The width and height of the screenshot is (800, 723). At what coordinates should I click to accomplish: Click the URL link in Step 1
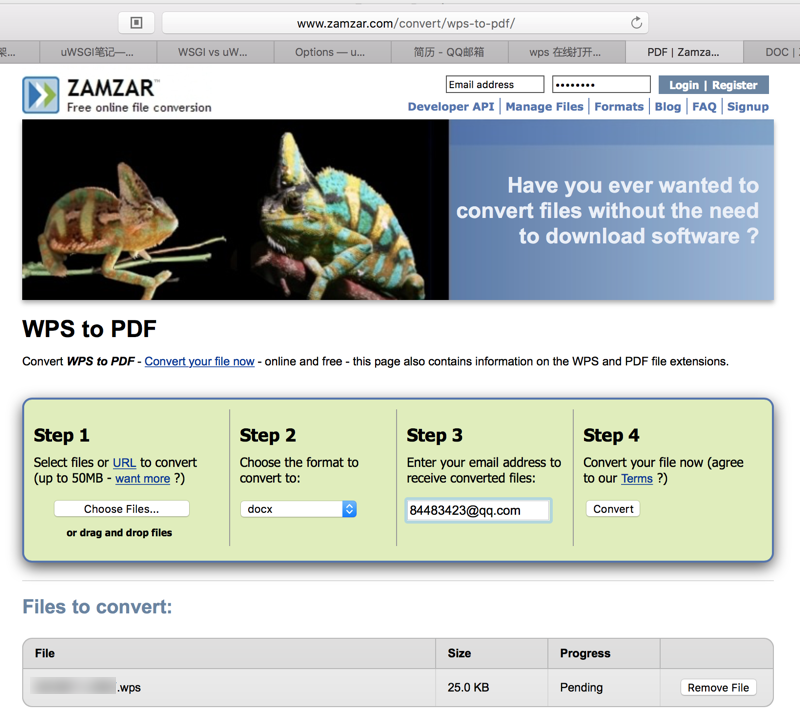pos(124,462)
